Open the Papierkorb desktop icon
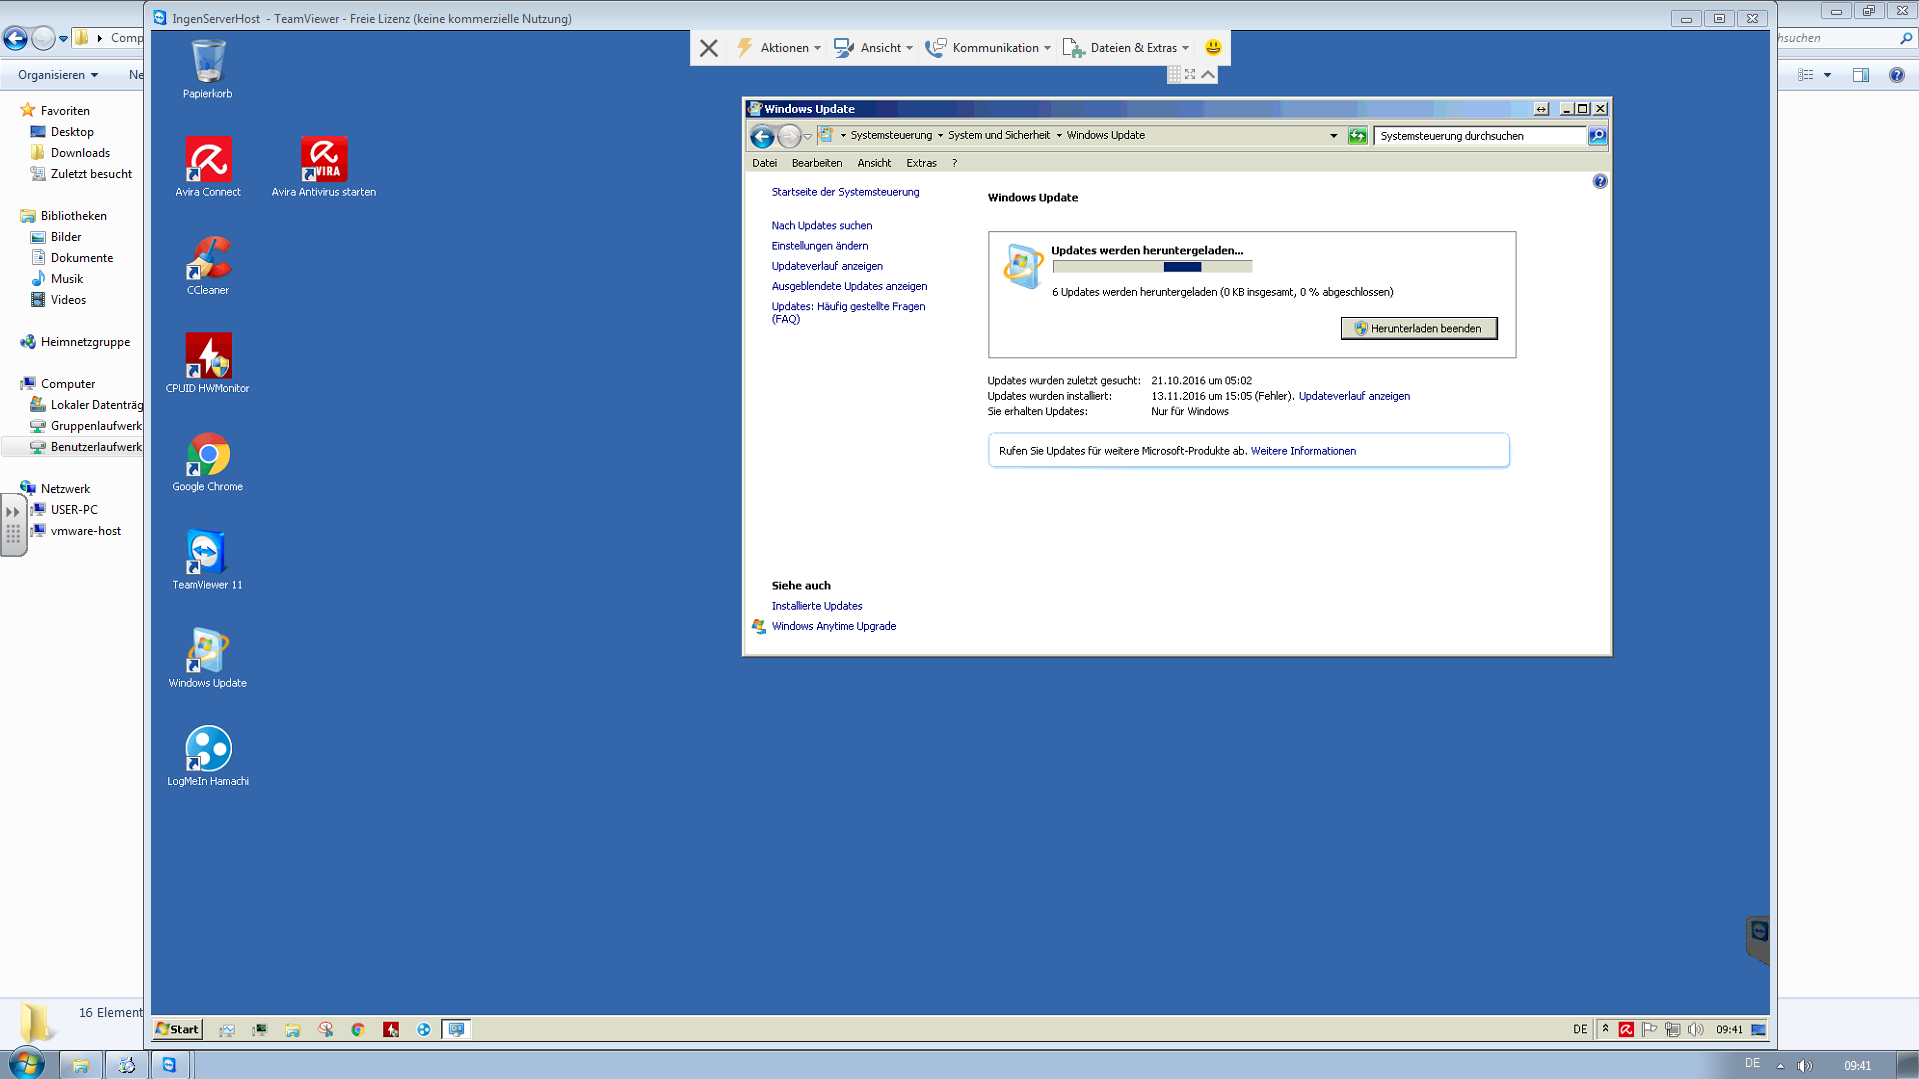The width and height of the screenshot is (1919, 1079). point(207,68)
